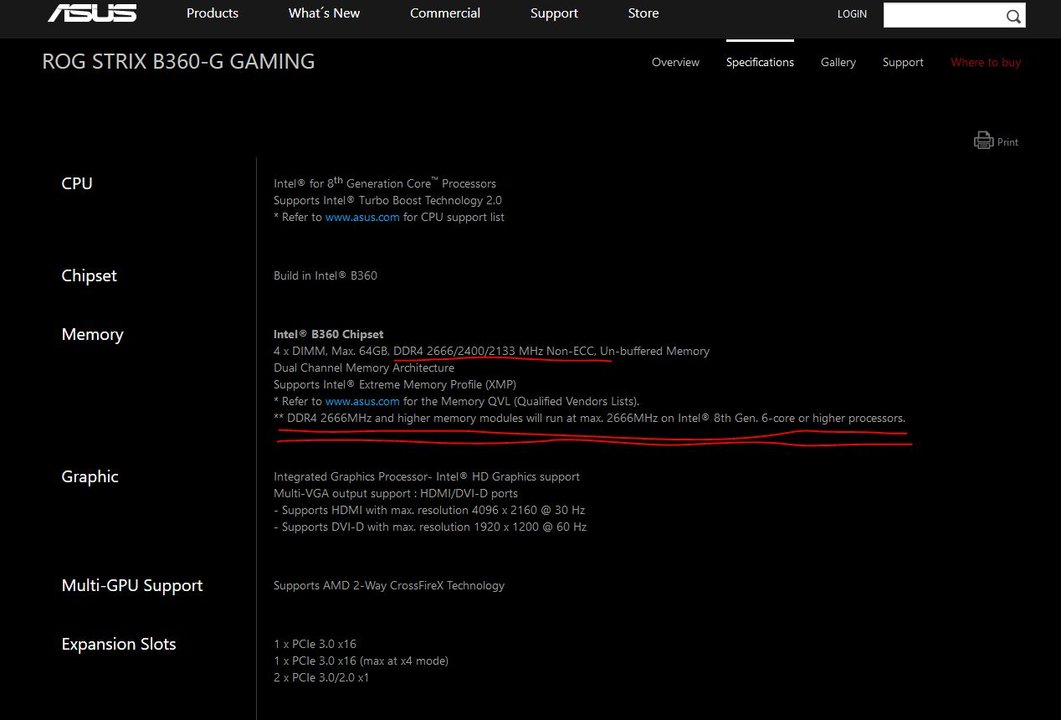Open the product Support tab

pyautogui.click(x=903, y=62)
